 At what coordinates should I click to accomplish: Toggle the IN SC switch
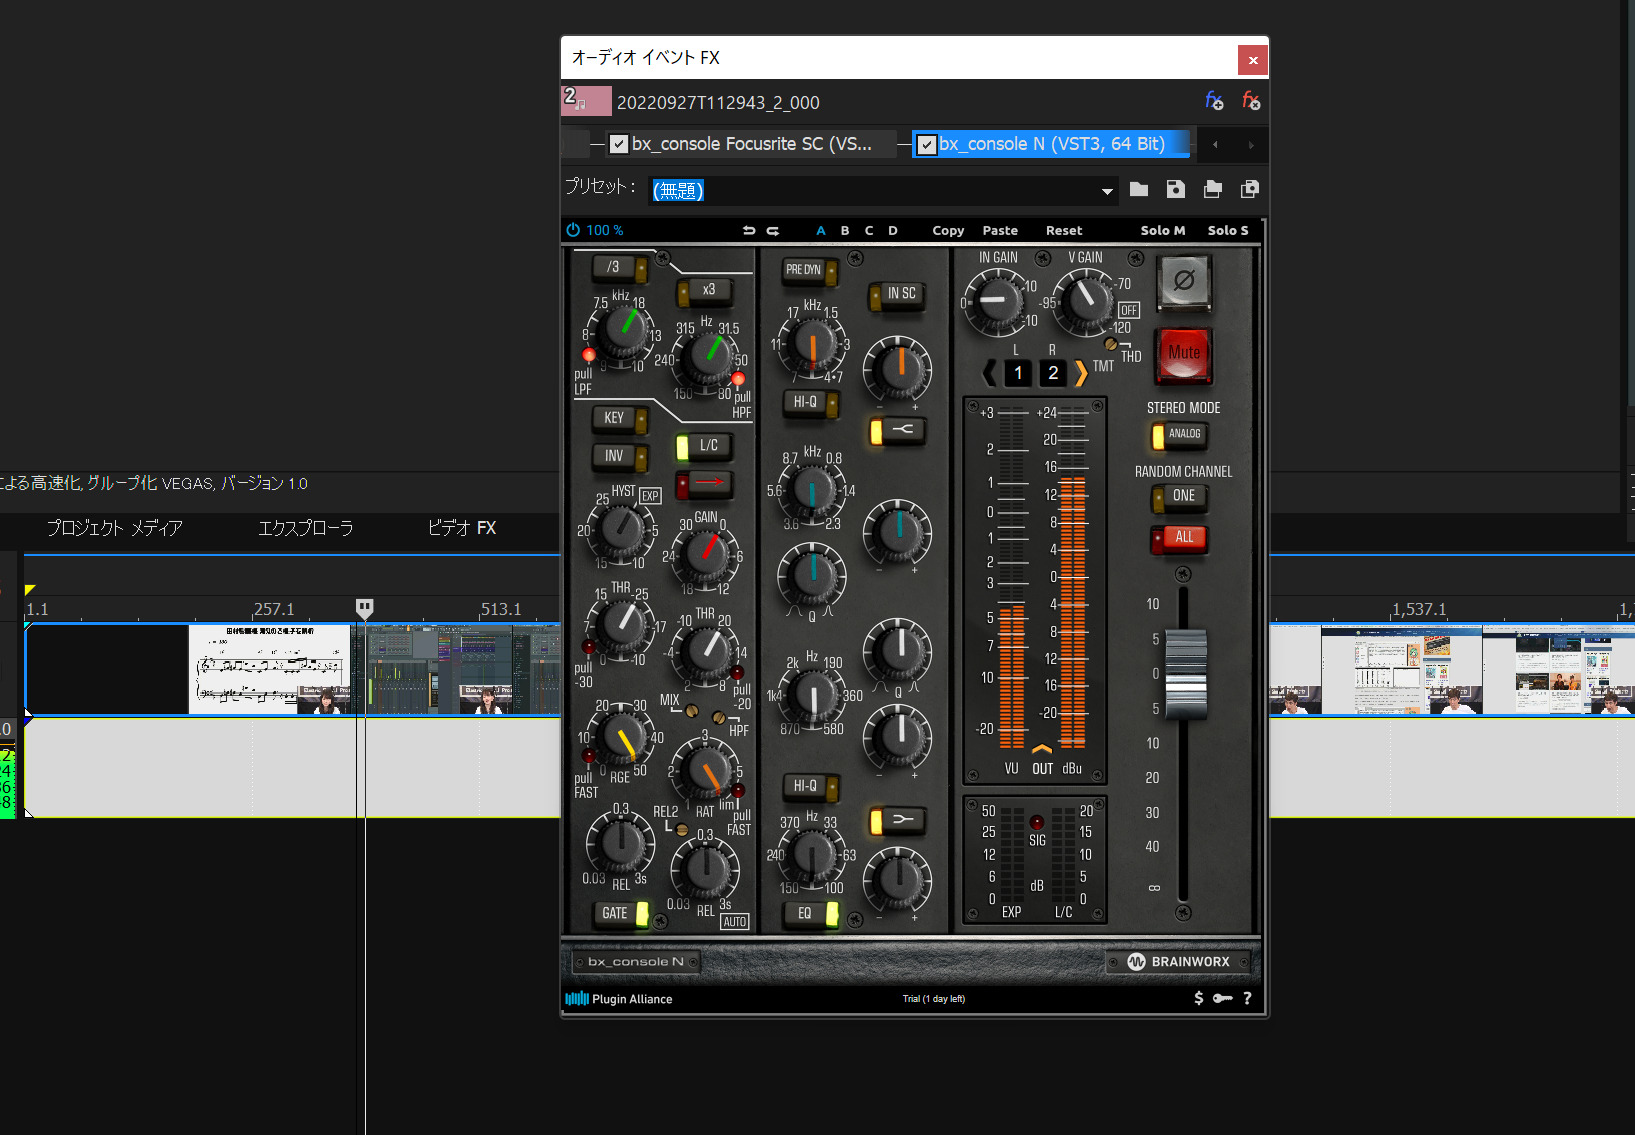click(896, 294)
